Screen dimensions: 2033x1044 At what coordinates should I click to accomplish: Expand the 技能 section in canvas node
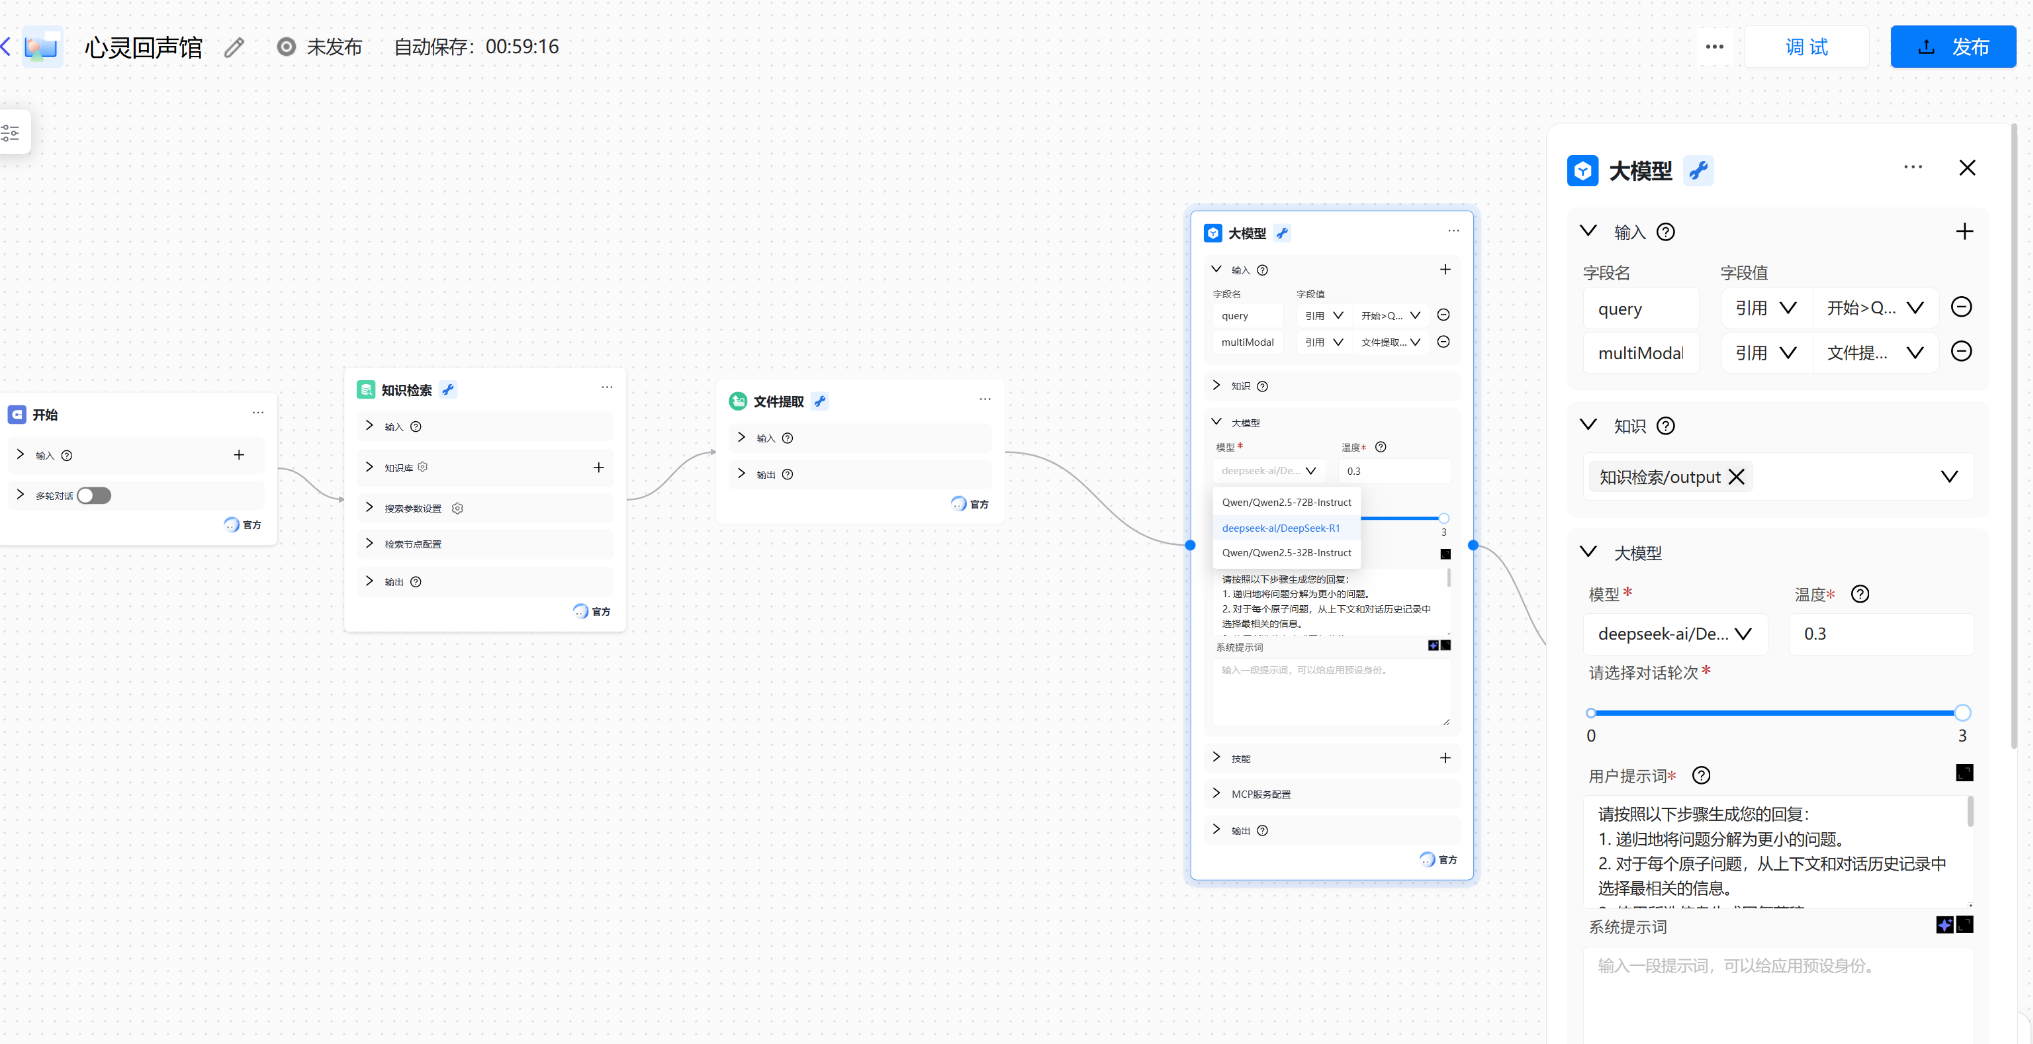coord(1217,758)
